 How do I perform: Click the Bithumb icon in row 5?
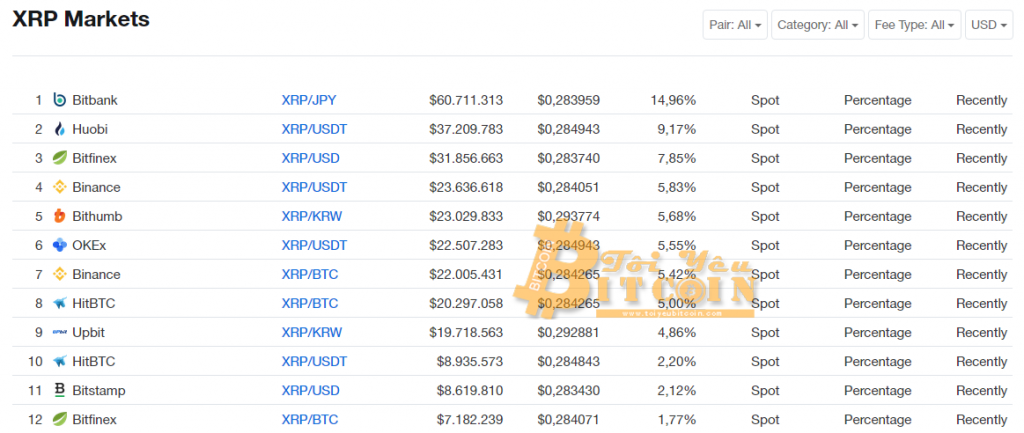click(59, 216)
